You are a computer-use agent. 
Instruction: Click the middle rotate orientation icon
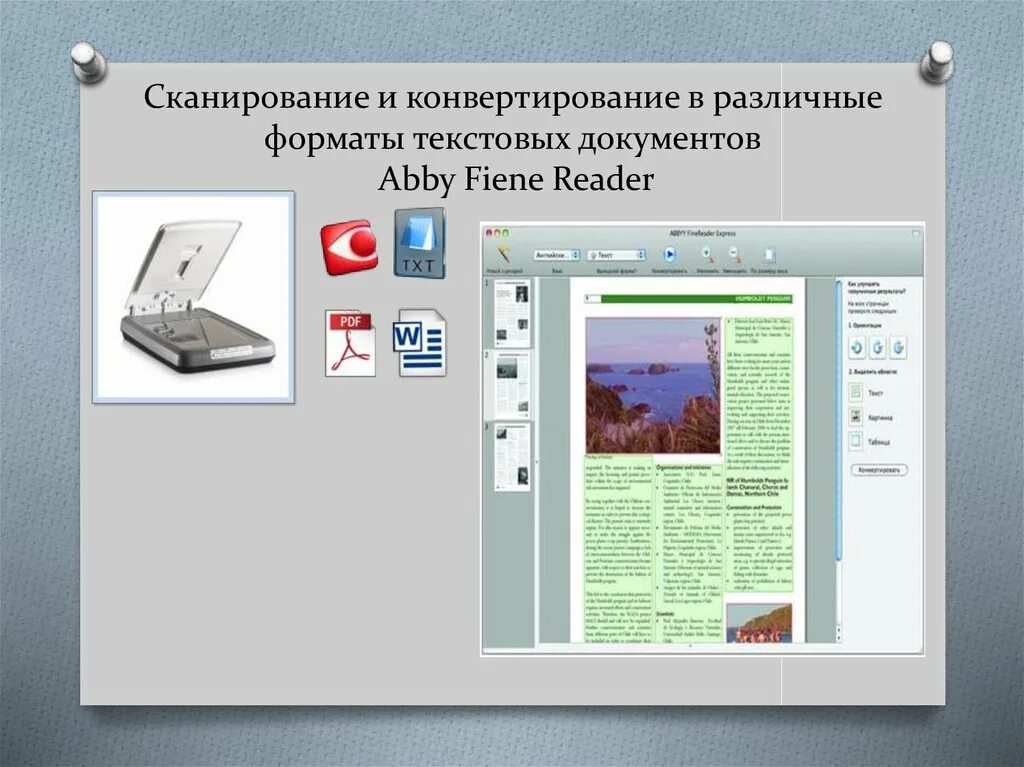878,348
